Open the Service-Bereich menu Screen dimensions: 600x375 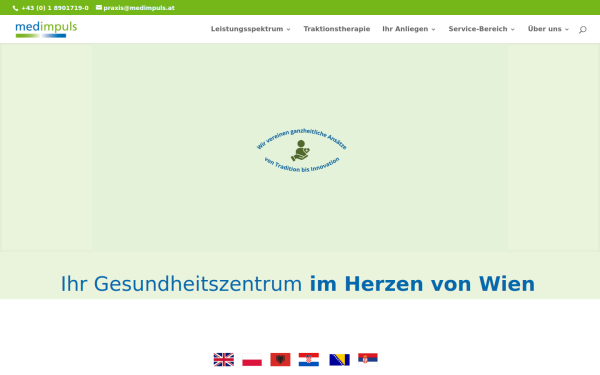pyautogui.click(x=478, y=29)
